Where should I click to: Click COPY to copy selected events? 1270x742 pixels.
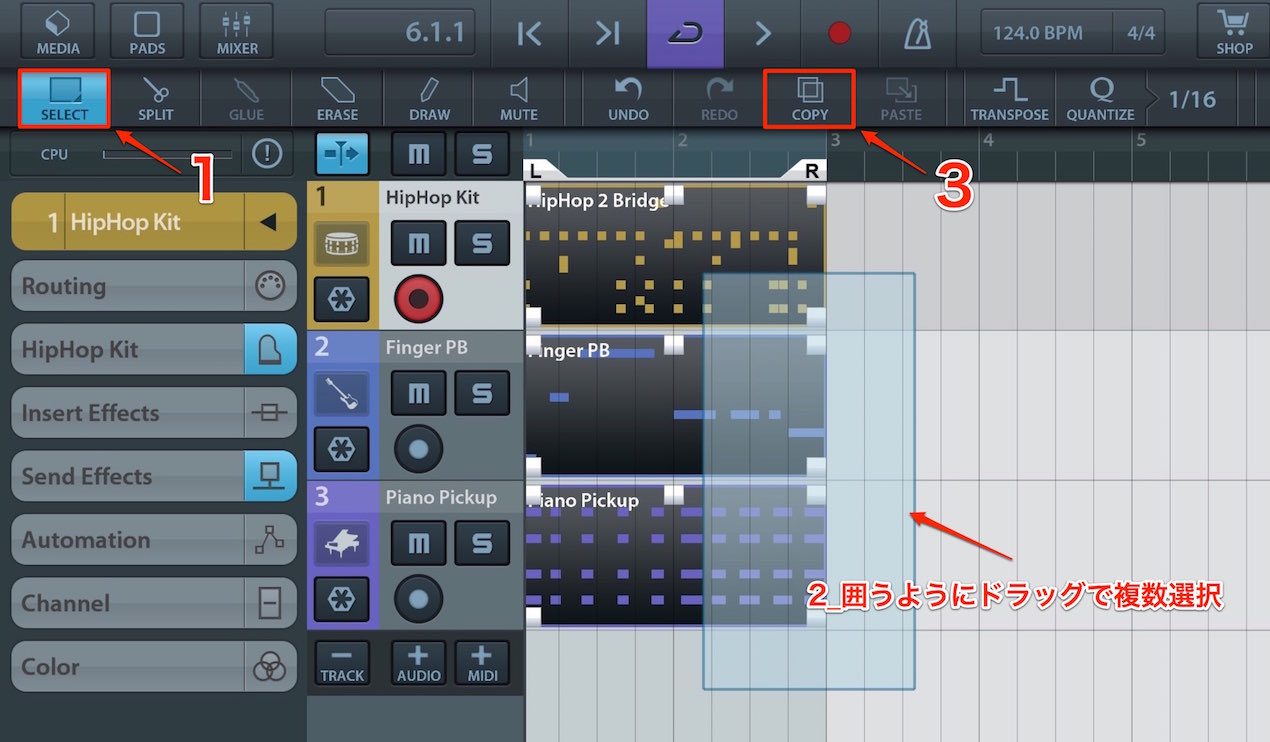(810, 98)
